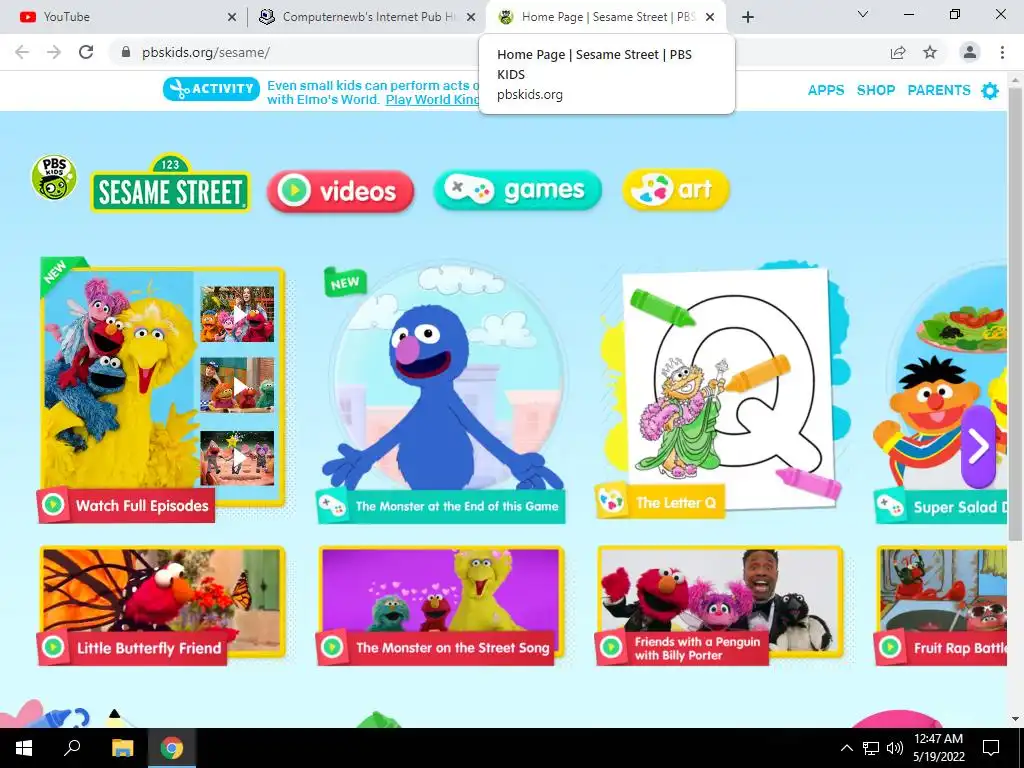1024x768 pixels.
Task: Open Watch Full Episodes card
Action: tap(162, 390)
